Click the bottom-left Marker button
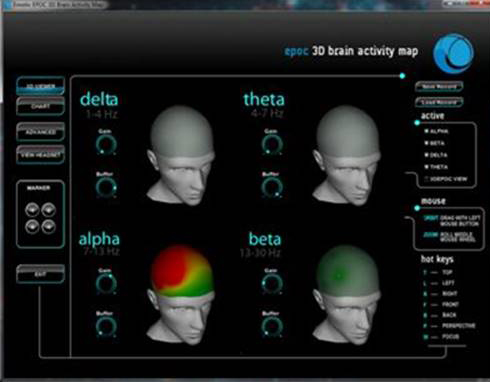490x382 pixels. click(x=32, y=227)
